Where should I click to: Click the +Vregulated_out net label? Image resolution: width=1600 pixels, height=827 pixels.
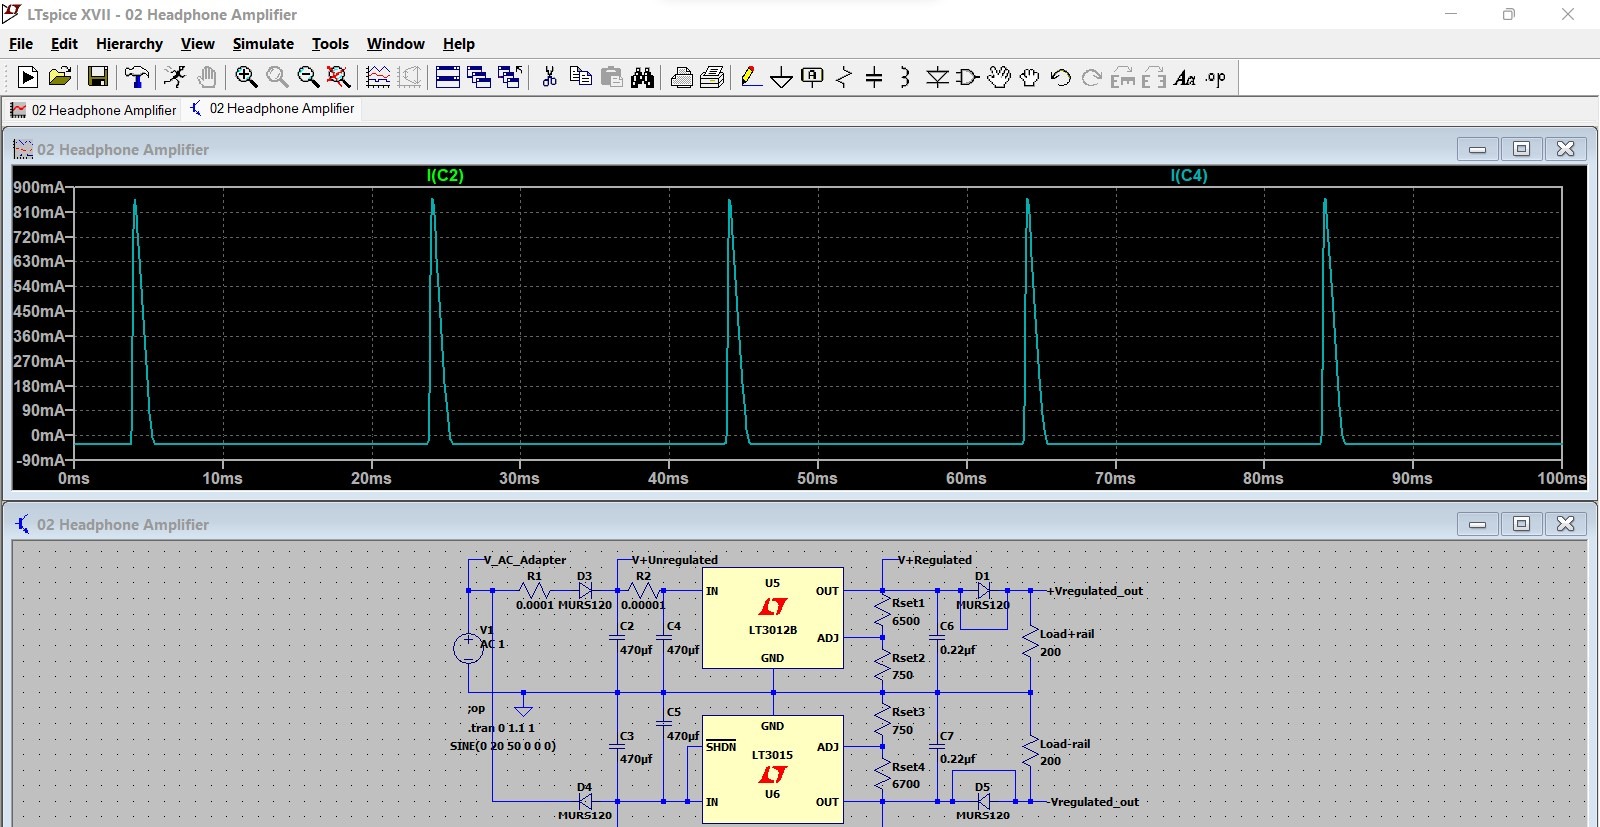(x=1095, y=591)
